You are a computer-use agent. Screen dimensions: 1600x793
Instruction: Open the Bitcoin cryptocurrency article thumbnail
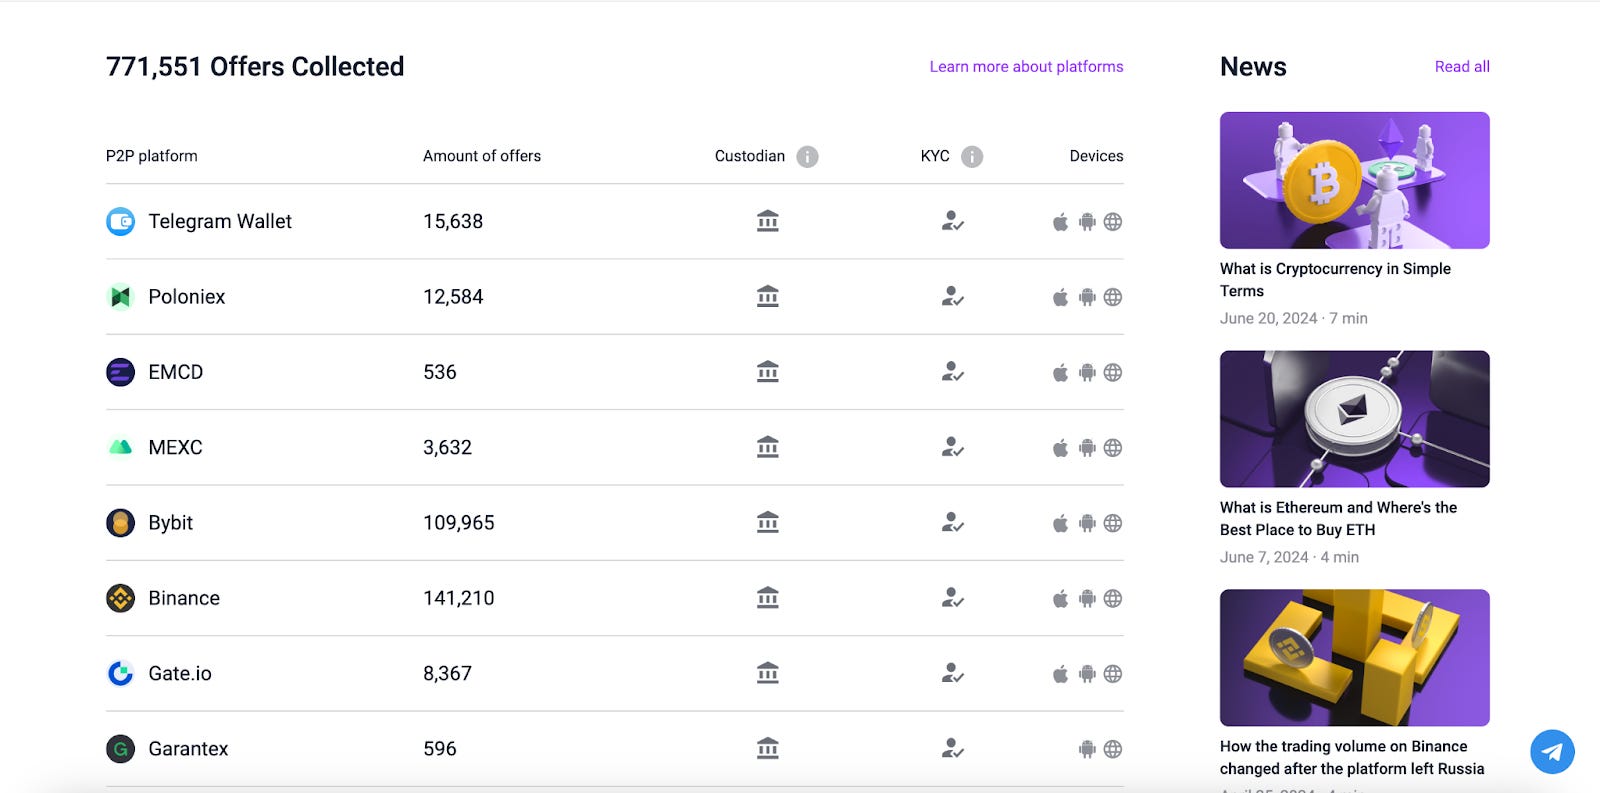pos(1354,180)
